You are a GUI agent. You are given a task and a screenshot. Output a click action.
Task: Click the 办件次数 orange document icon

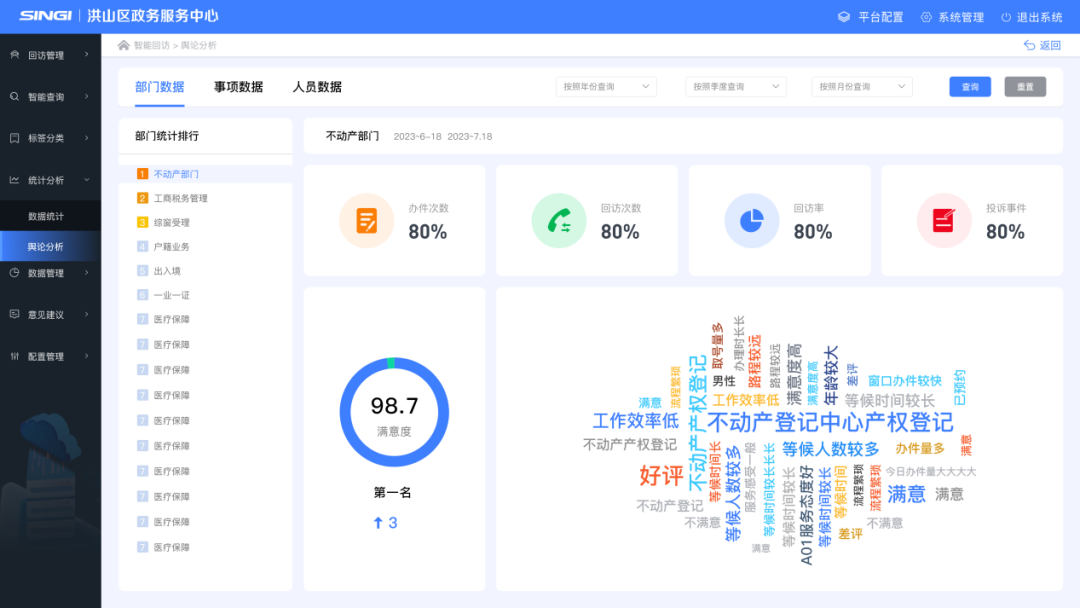point(367,221)
